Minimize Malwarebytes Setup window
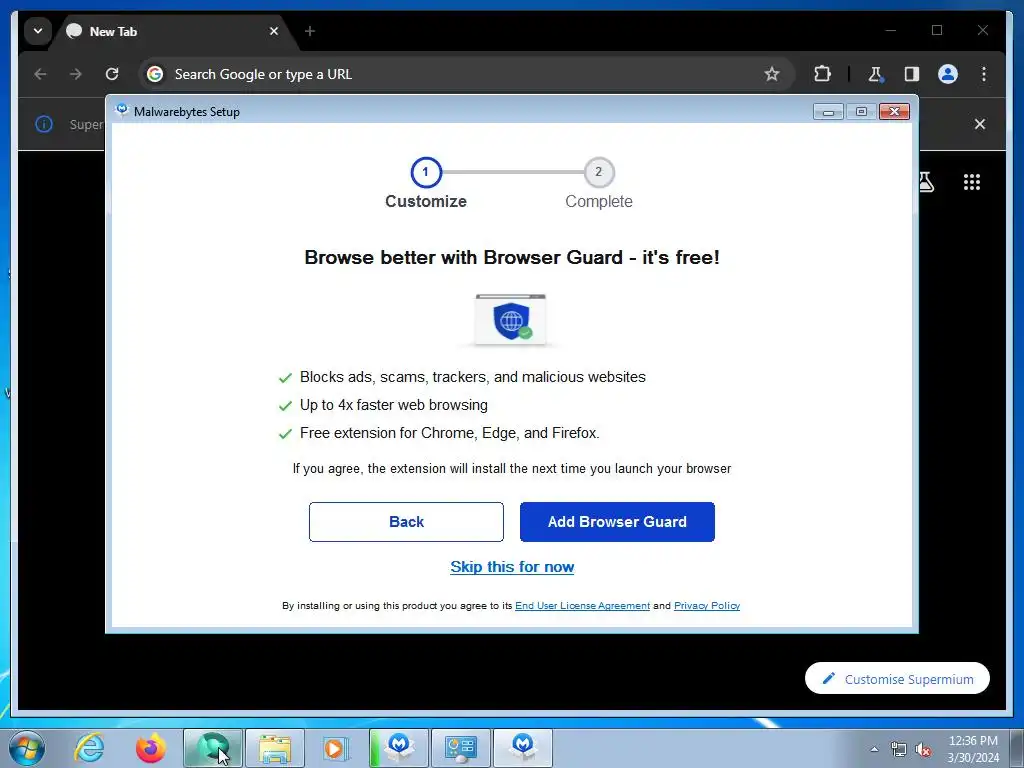This screenshot has width=1024, height=768. [828, 112]
